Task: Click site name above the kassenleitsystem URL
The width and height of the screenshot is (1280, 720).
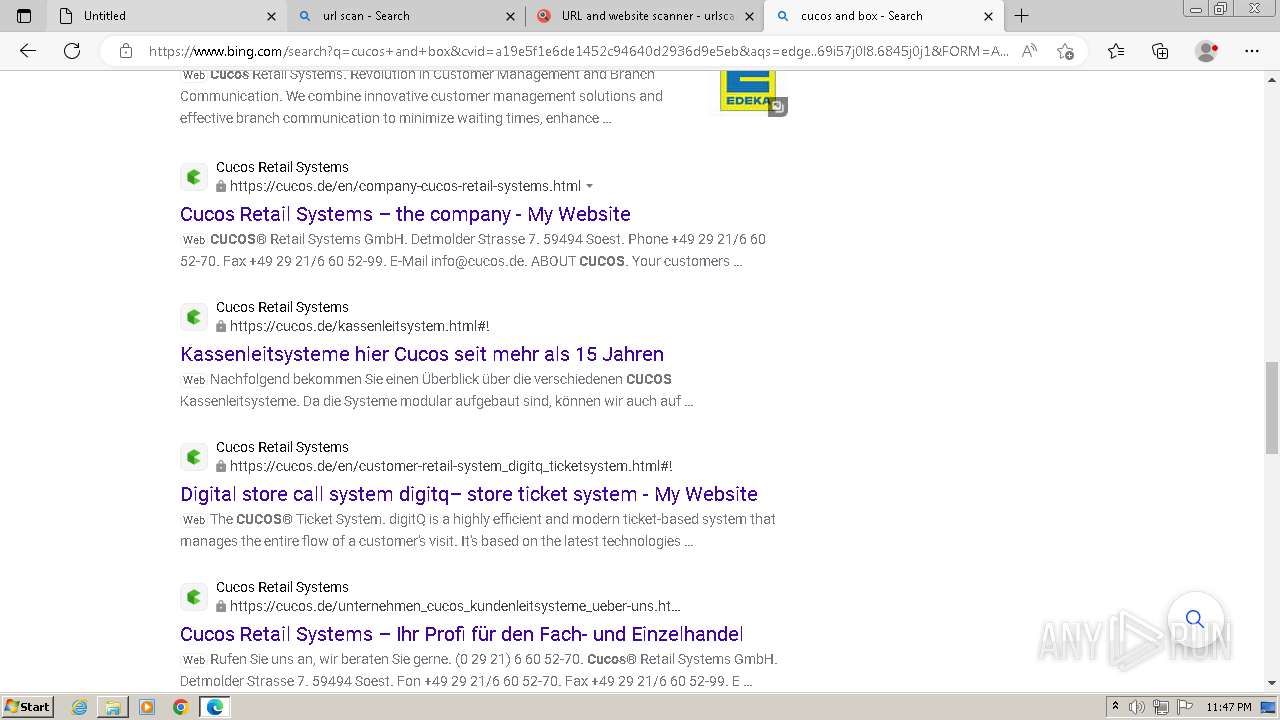Action: click(282, 307)
